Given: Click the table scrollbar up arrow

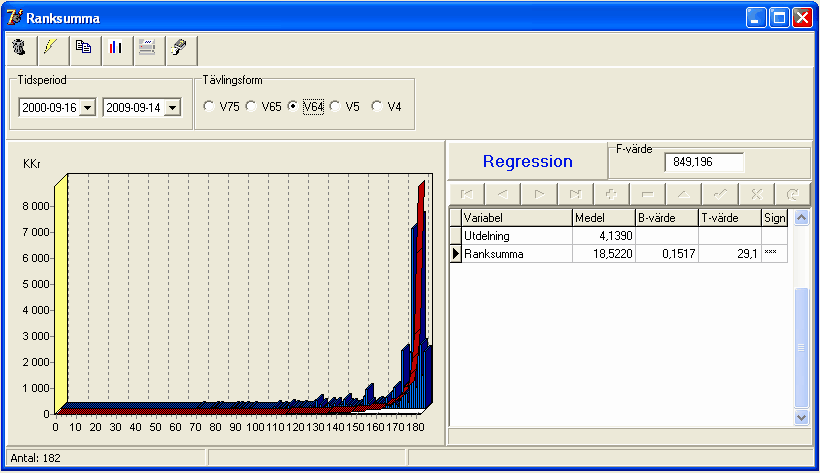Looking at the screenshot, I should (801, 217).
